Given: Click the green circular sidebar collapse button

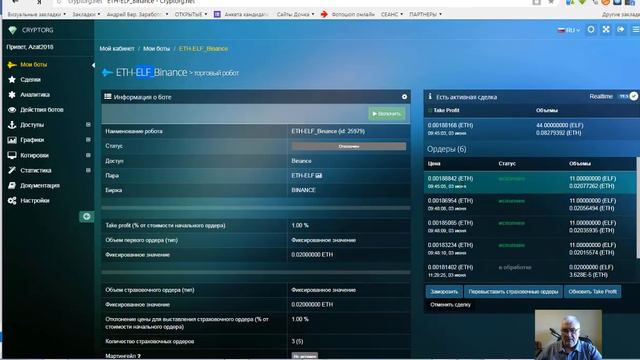Looking at the screenshot, I should pos(87,216).
